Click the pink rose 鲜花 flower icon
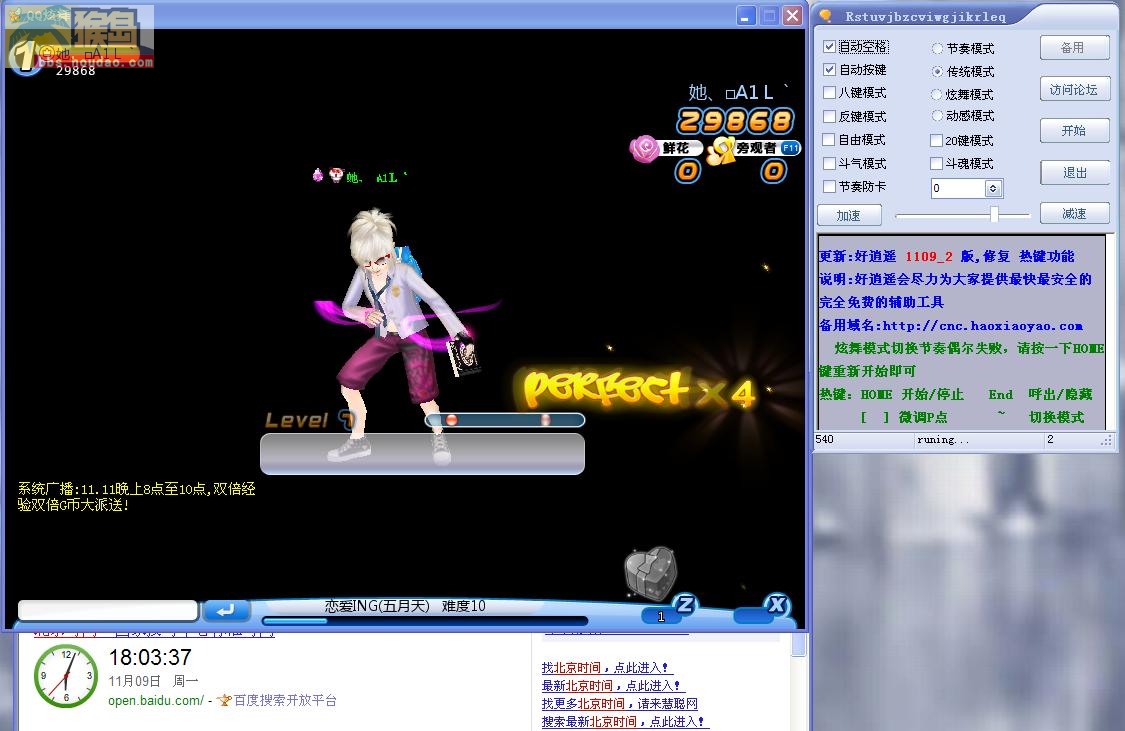1125x731 pixels. click(x=644, y=149)
